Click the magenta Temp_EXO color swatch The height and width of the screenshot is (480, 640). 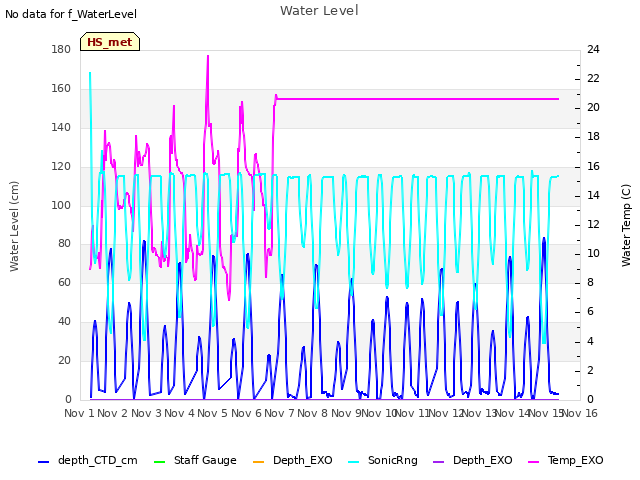[x=534, y=462]
